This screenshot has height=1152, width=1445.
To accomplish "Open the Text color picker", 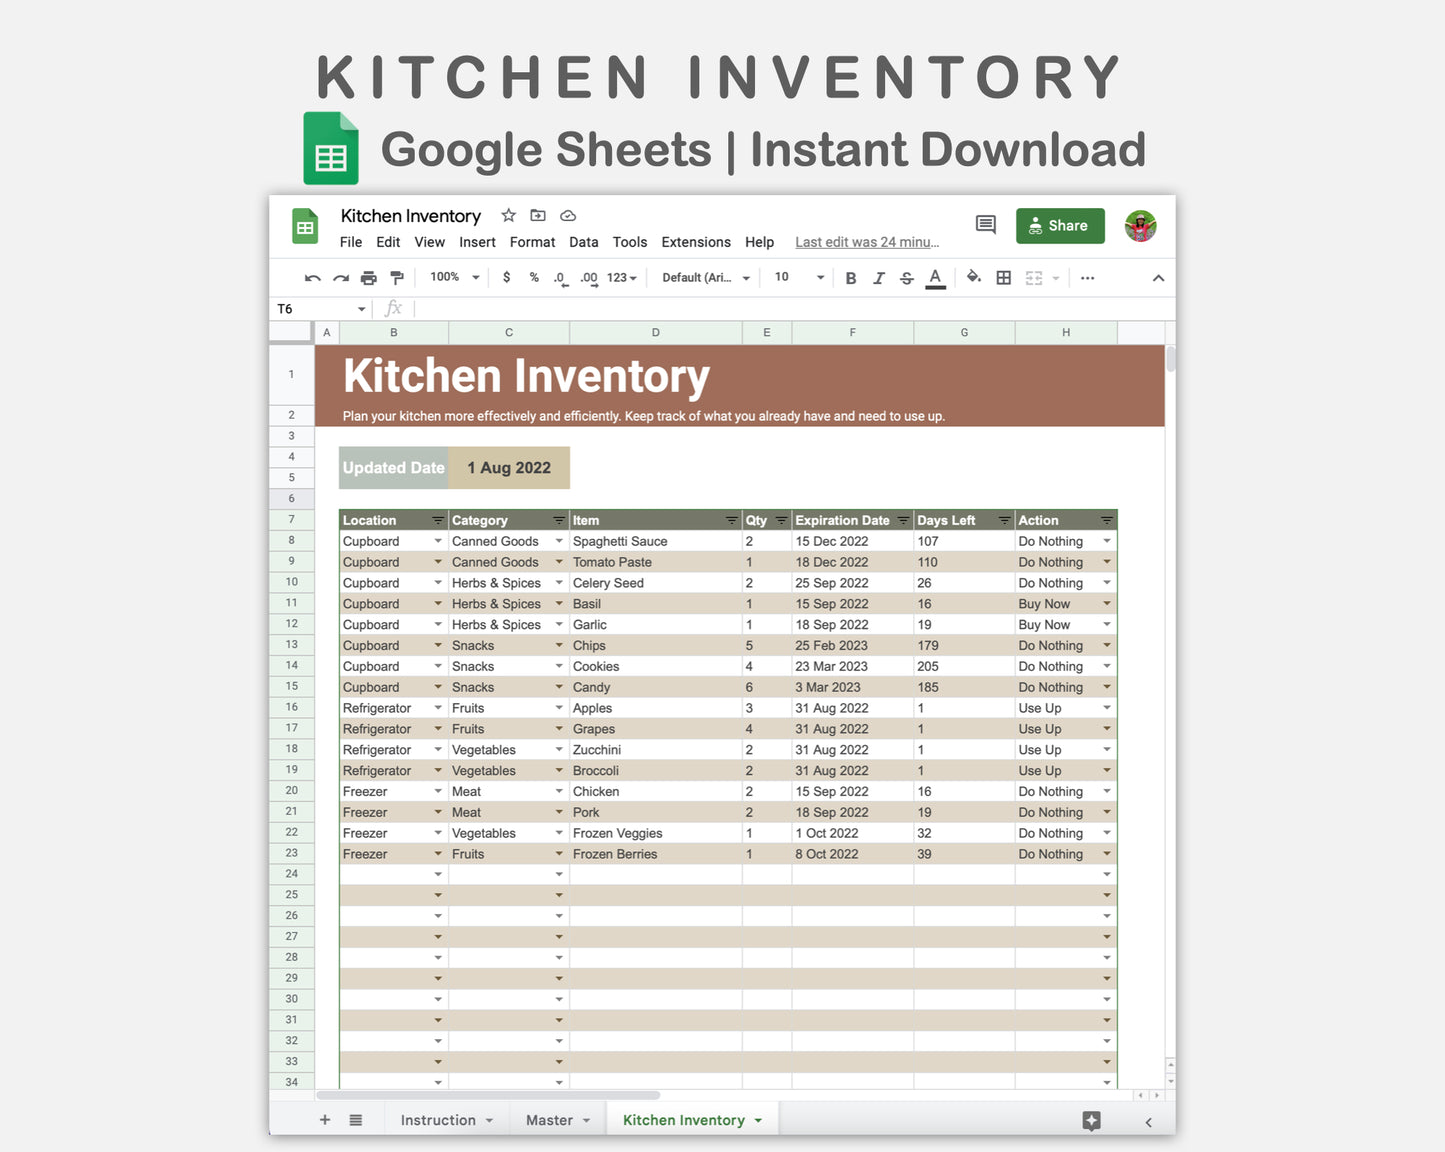I will click(935, 277).
